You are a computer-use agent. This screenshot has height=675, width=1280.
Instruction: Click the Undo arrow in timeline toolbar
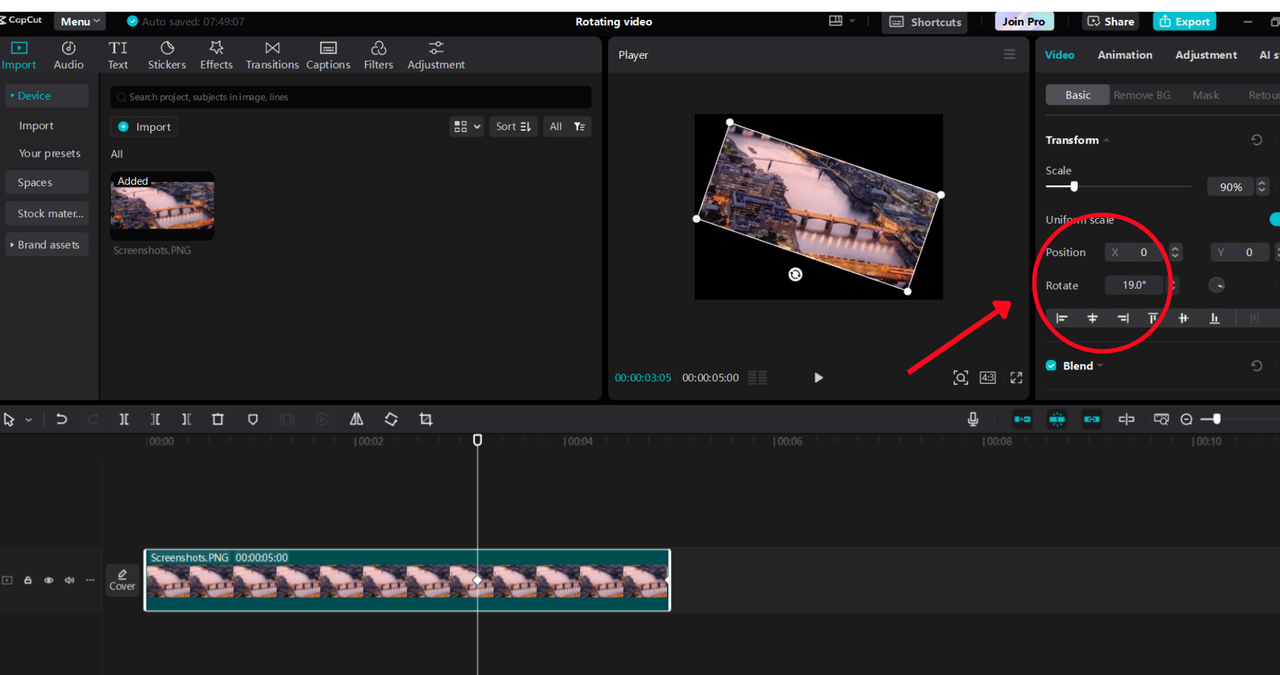pyautogui.click(x=61, y=420)
